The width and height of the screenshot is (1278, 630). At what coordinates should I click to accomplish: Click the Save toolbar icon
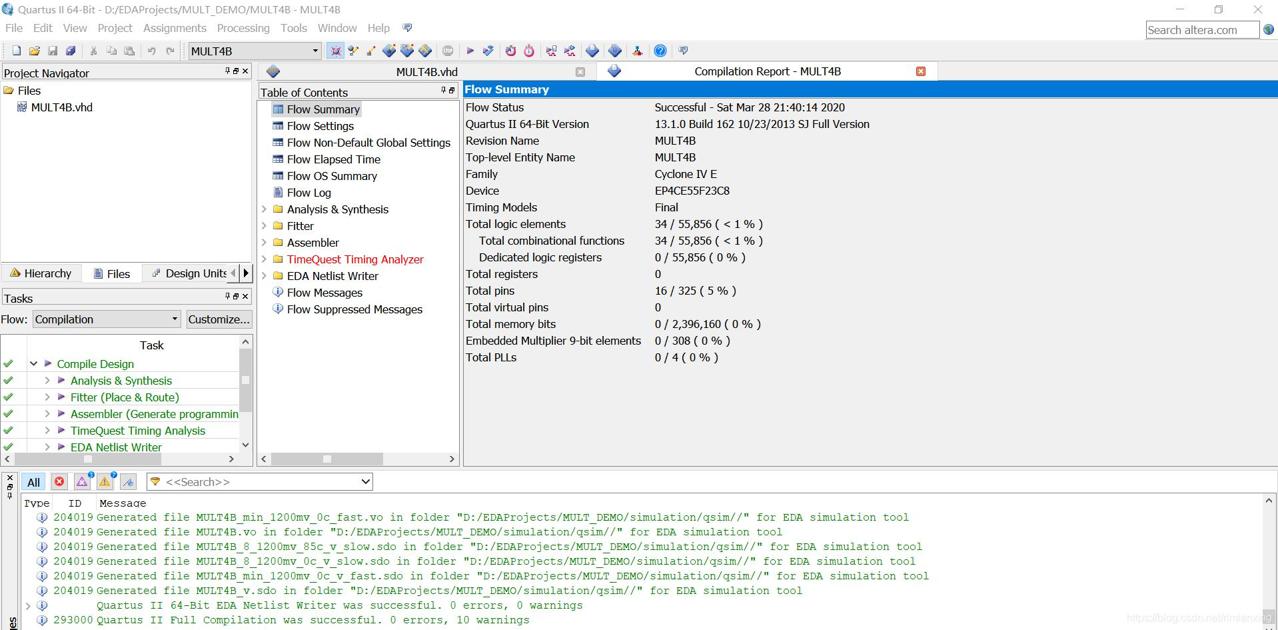52,51
